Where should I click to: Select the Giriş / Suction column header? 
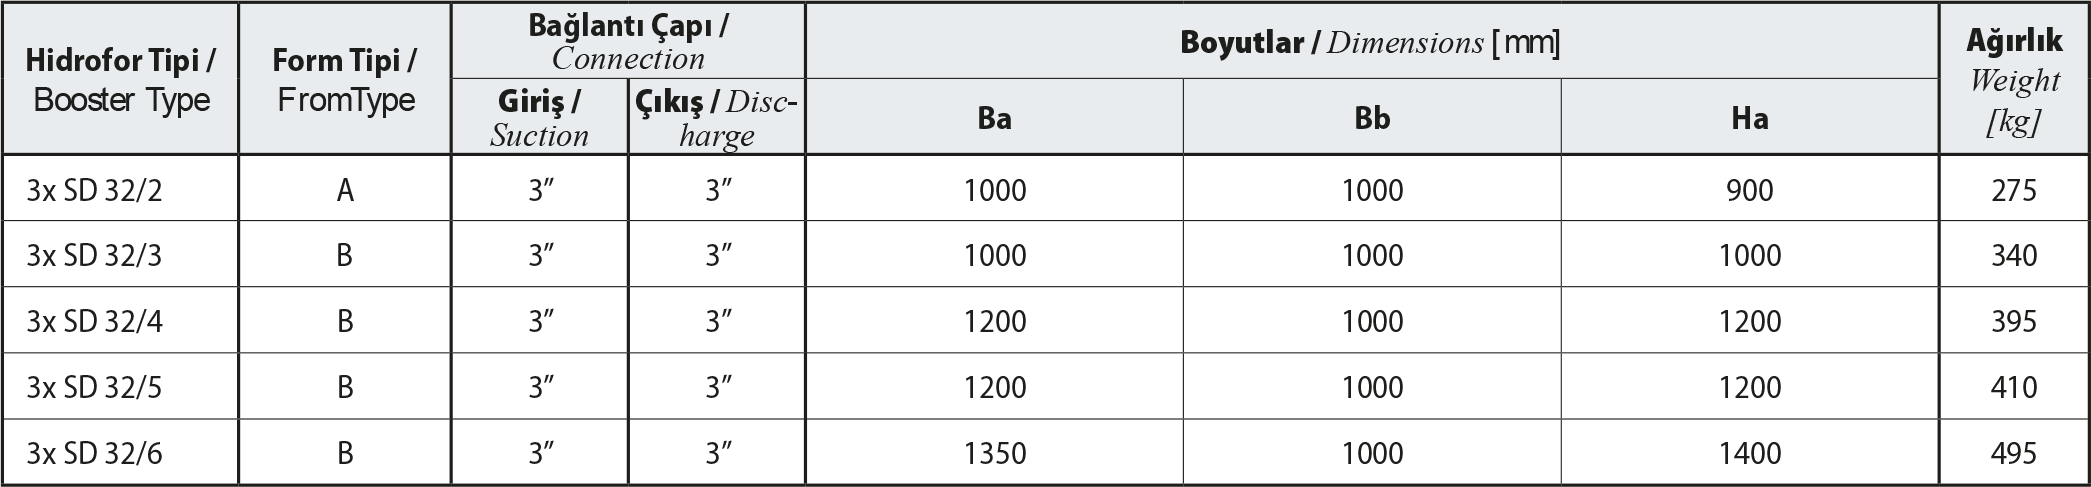540,117
